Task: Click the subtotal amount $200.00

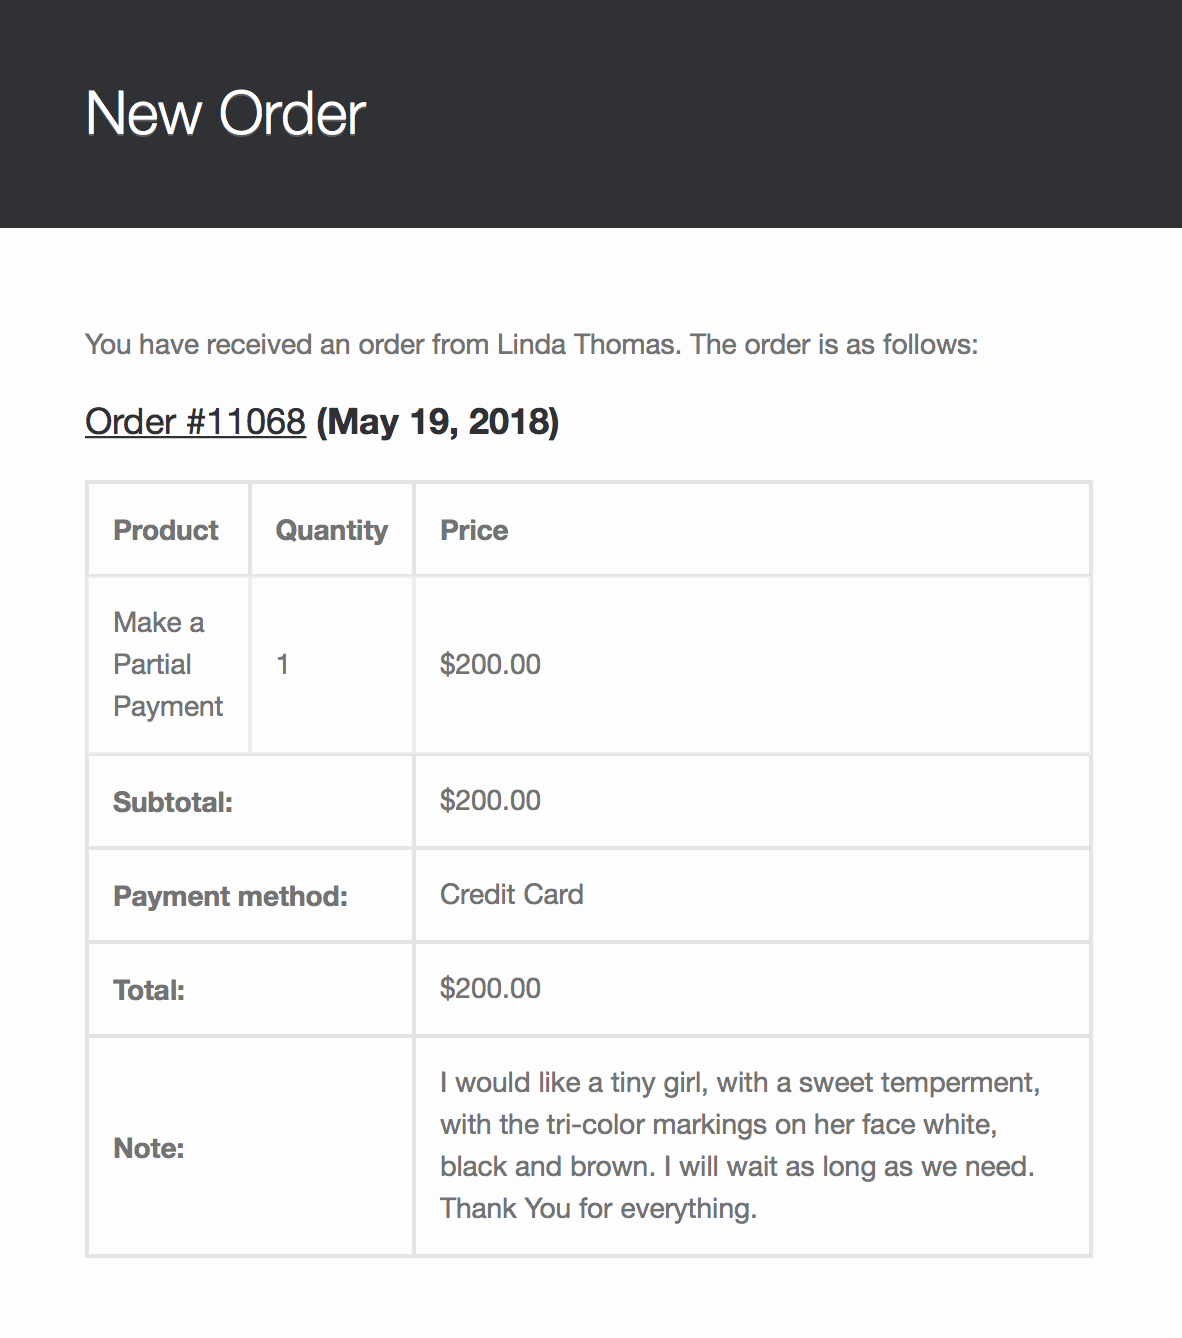Action: click(x=490, y=800)
